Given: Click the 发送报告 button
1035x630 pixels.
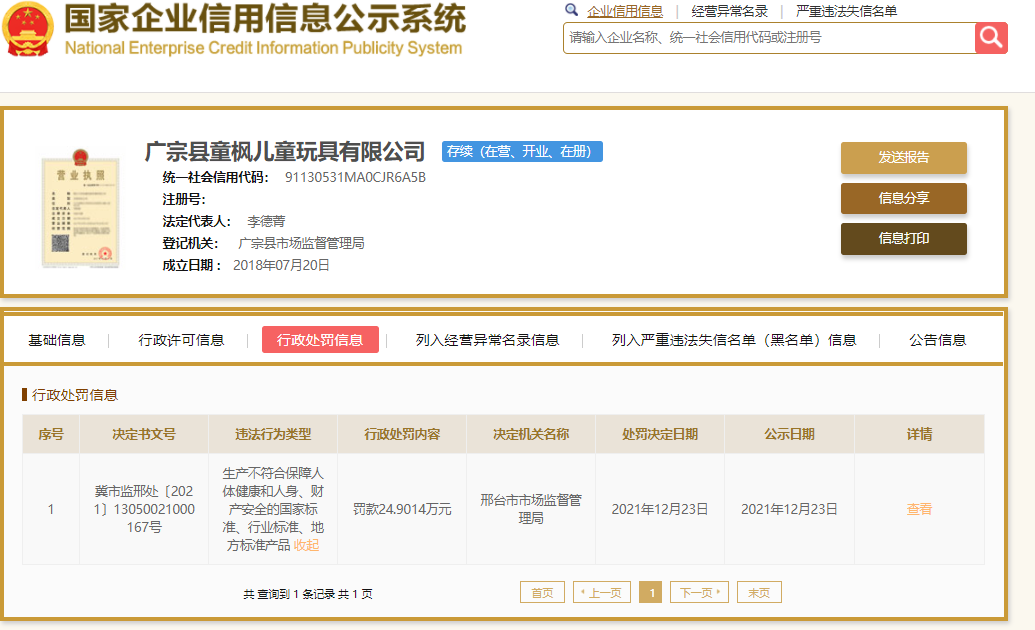Looking at the screenshot, I should click(904, 158).
